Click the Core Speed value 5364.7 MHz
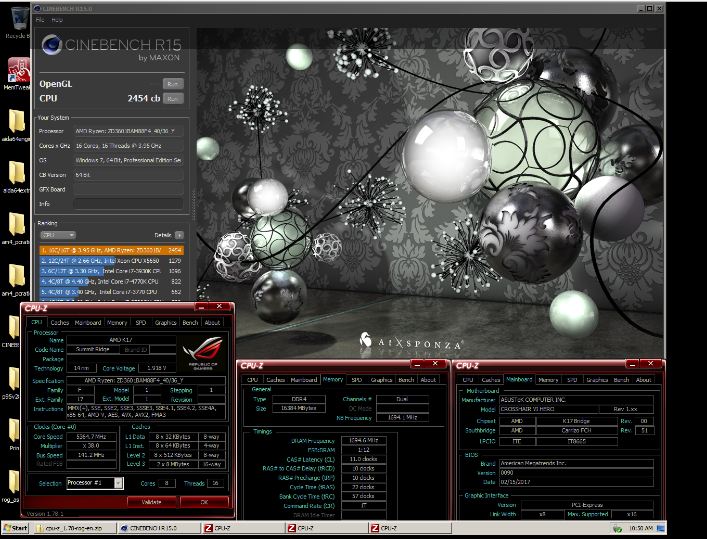 pos(92,437)
